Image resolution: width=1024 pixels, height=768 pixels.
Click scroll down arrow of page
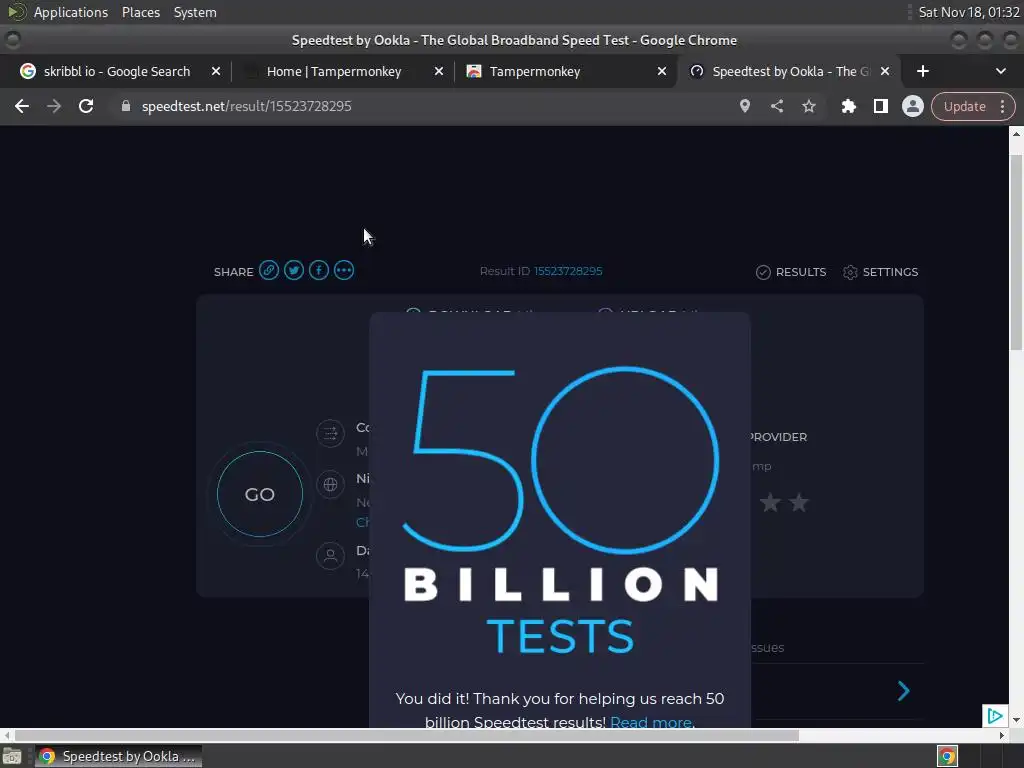pos(1016,720)
